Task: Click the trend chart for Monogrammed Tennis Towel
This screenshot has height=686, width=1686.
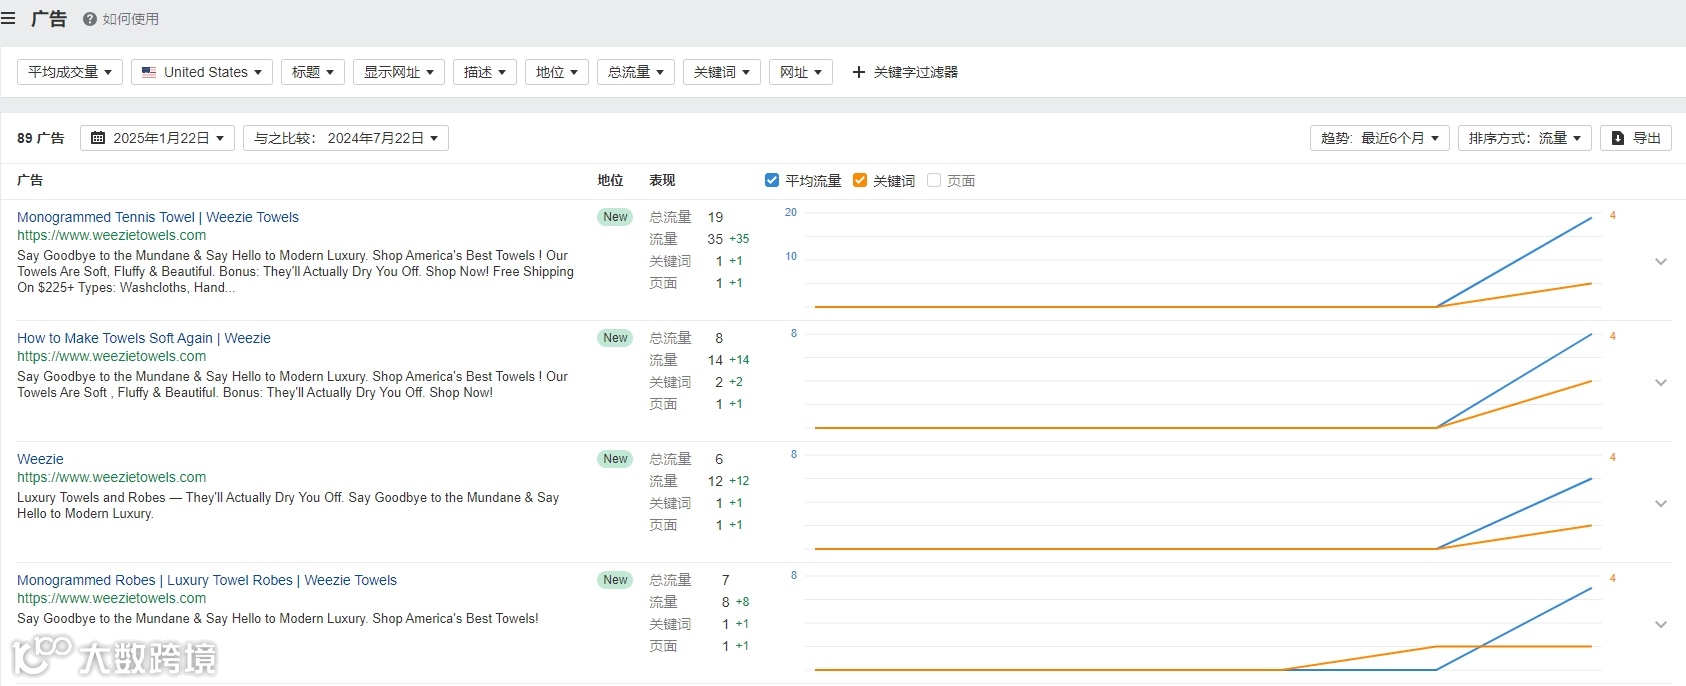Action: (1203, 260)
